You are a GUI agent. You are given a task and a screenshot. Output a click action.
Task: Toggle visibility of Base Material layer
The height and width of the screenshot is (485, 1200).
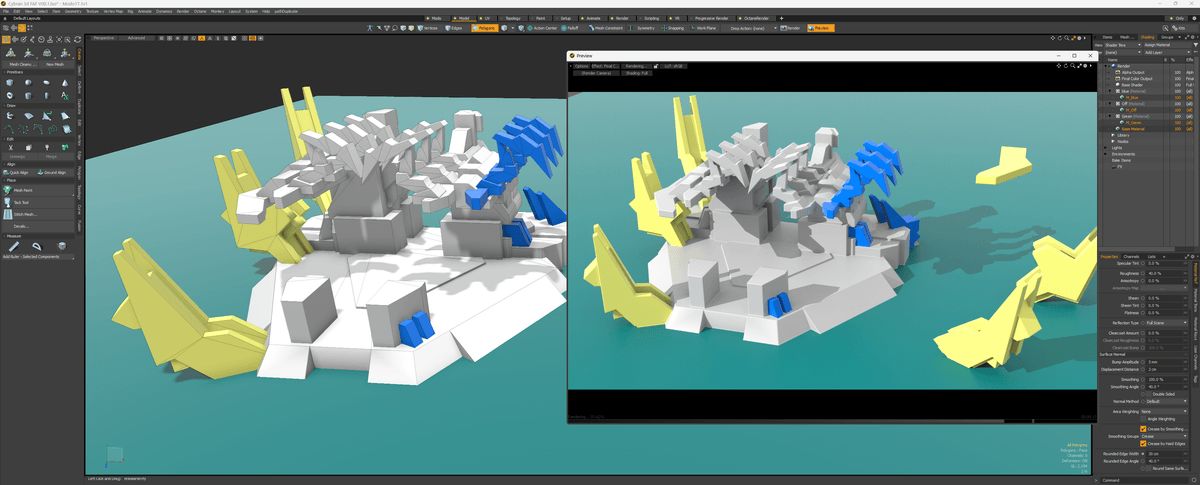click(x=1101, y=129)
